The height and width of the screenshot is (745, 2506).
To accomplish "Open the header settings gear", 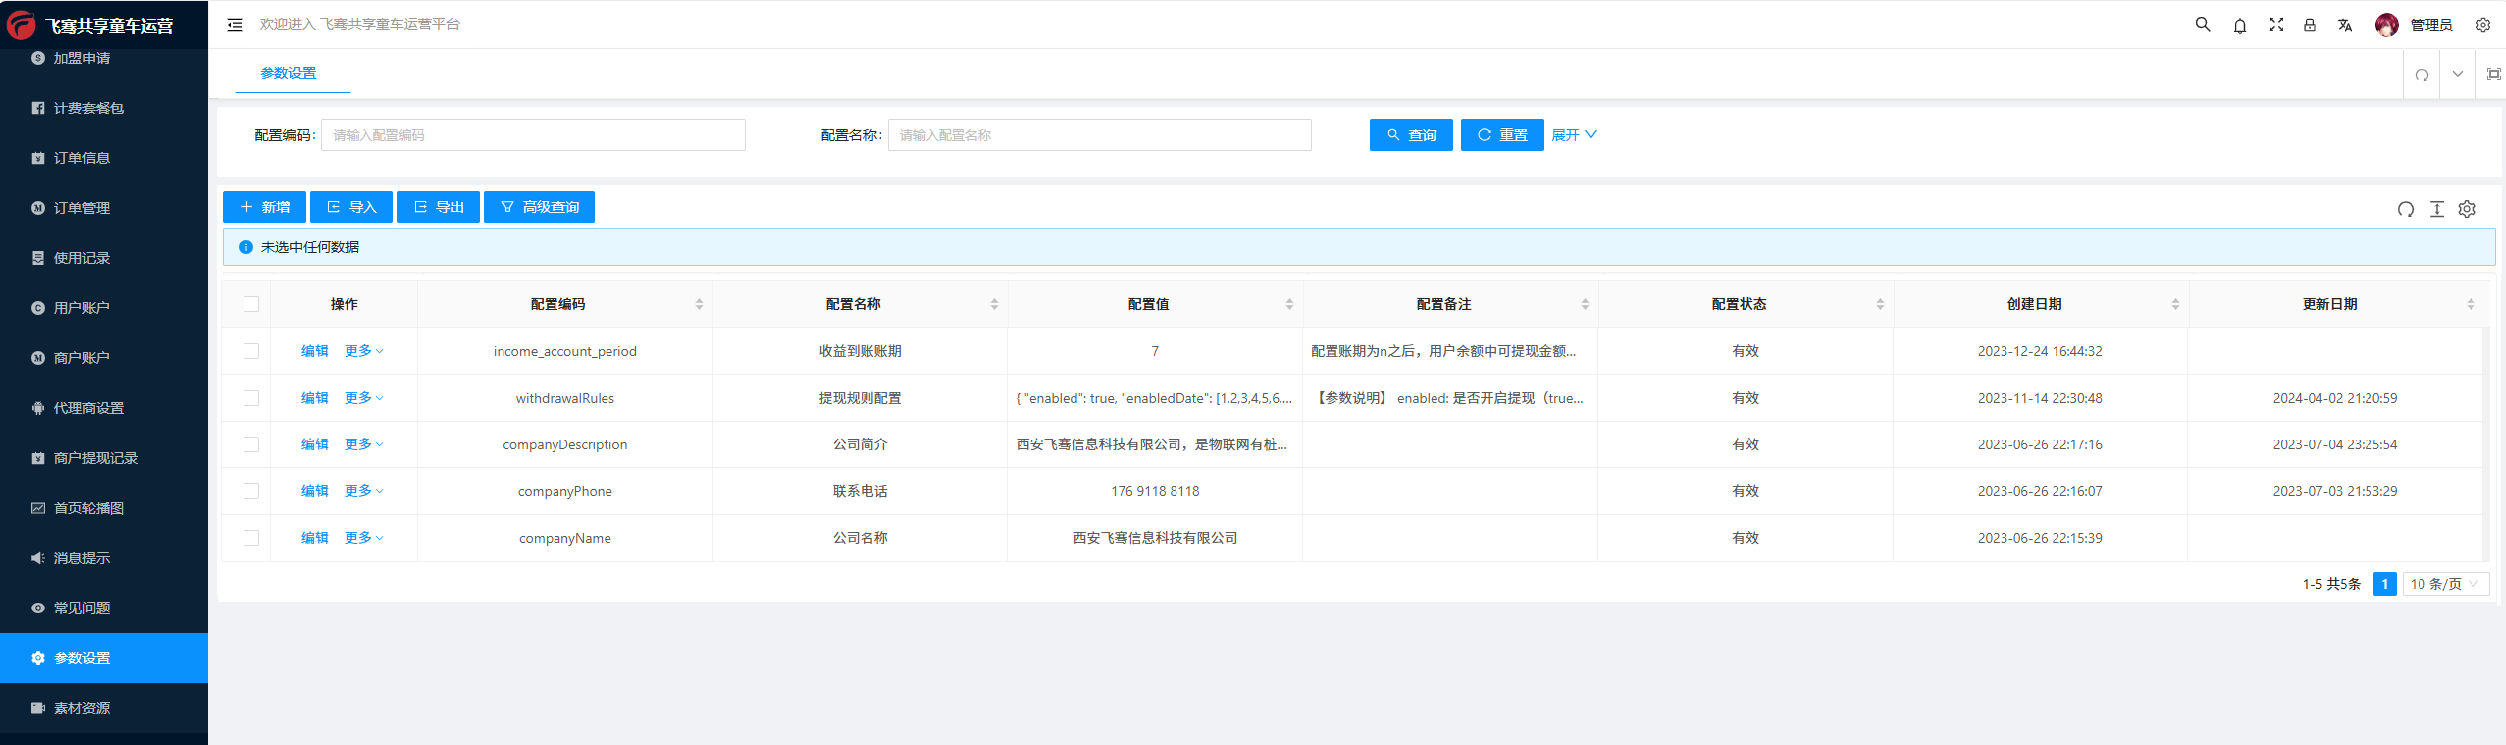I will [2483, 25].
